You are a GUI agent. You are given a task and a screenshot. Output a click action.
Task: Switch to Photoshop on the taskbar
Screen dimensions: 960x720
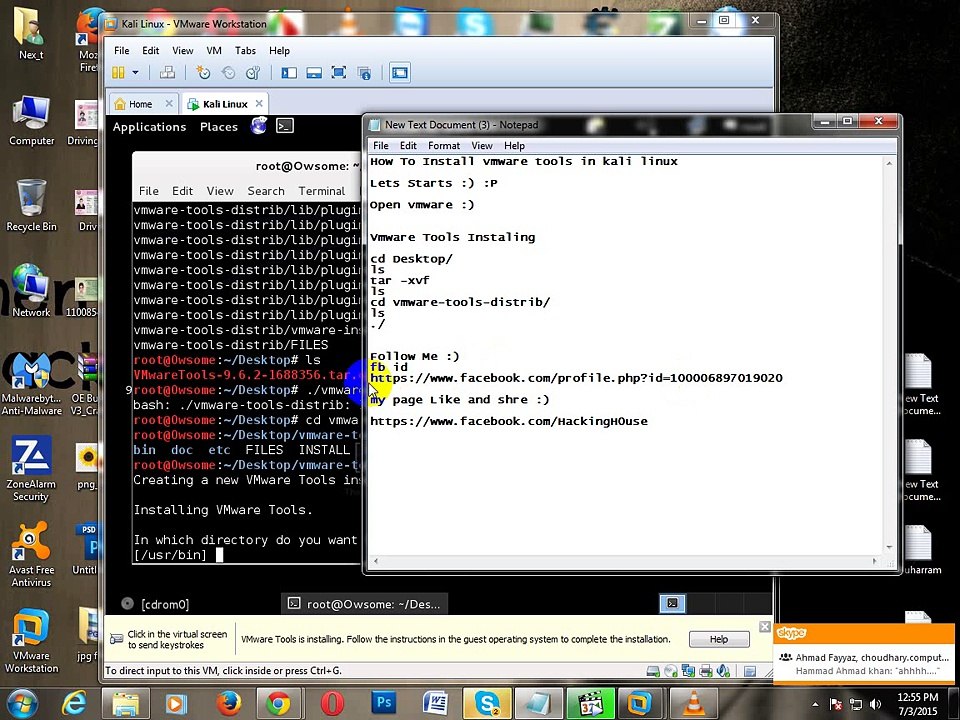tap(384, 703)
